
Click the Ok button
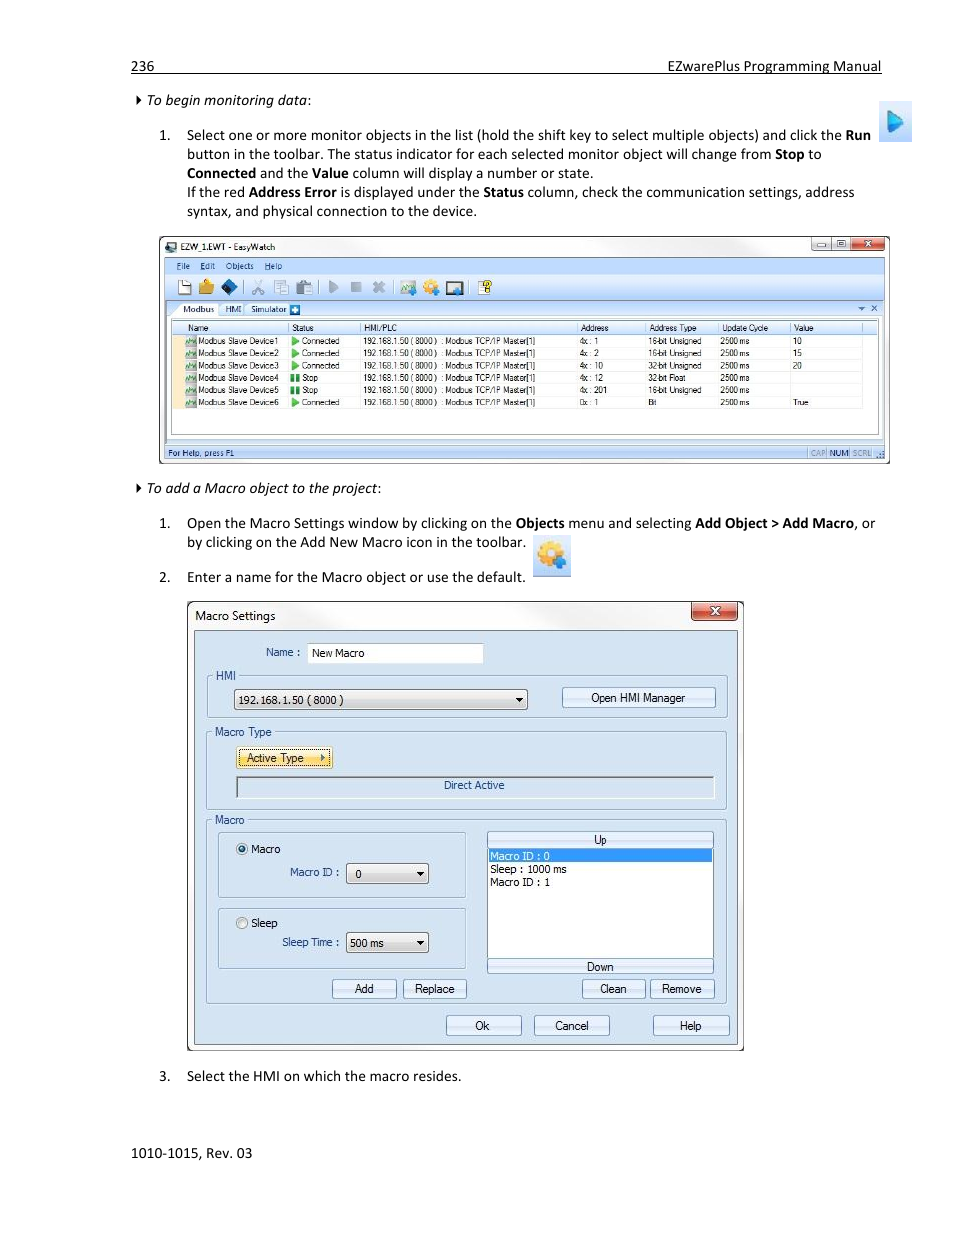(x=483, y=1026)
